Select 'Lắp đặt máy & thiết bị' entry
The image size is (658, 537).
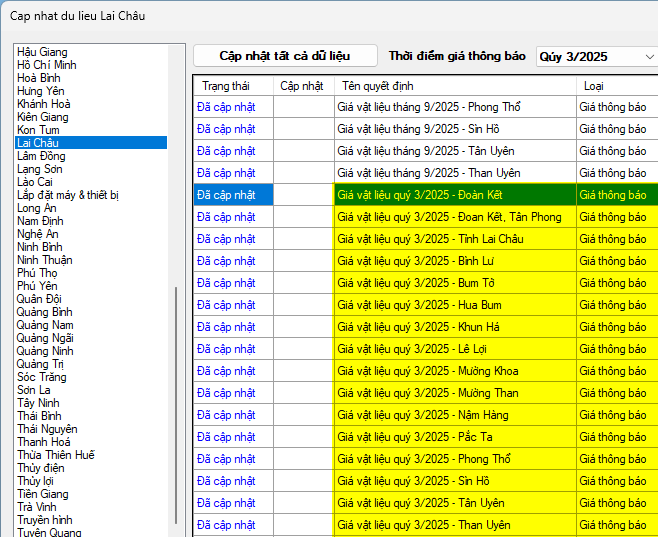coord(68,195)
